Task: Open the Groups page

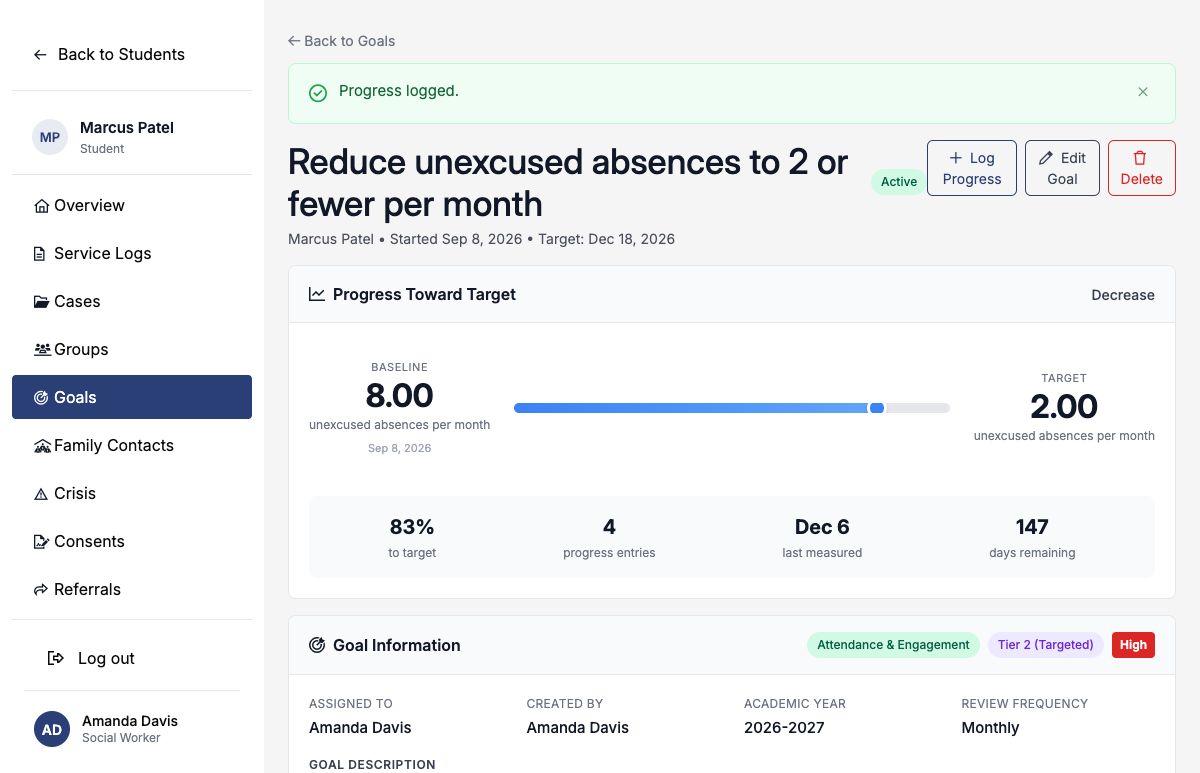Action: tap(132, 349)
